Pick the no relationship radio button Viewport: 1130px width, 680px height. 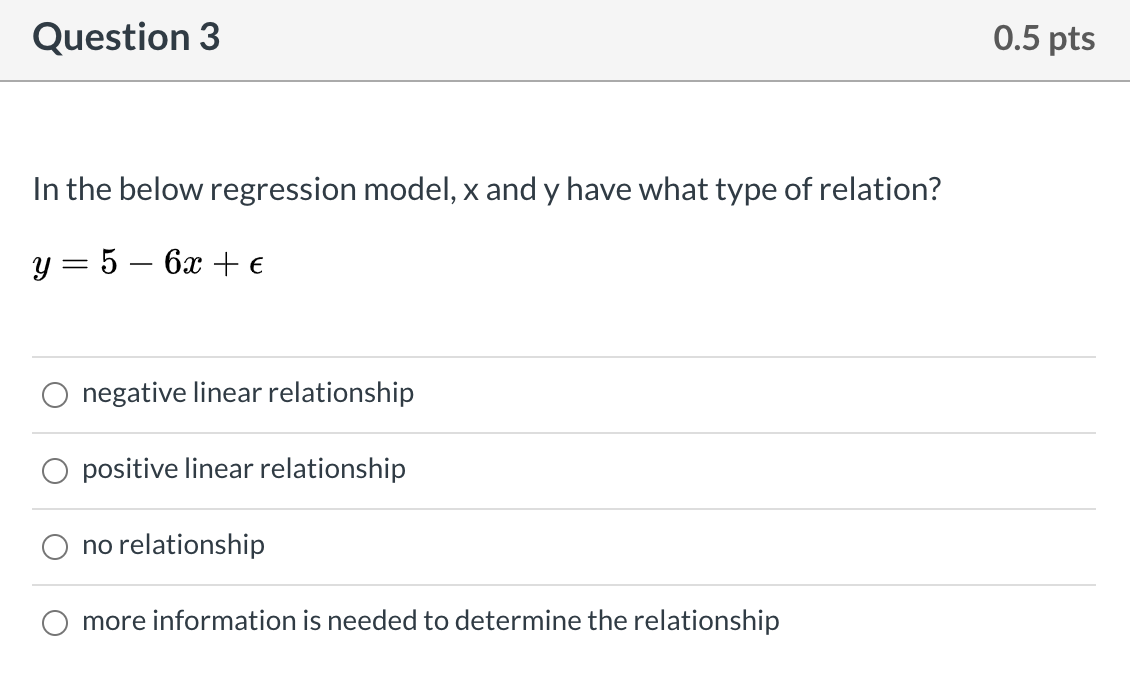pyautogui.click(x=54, y=547)
